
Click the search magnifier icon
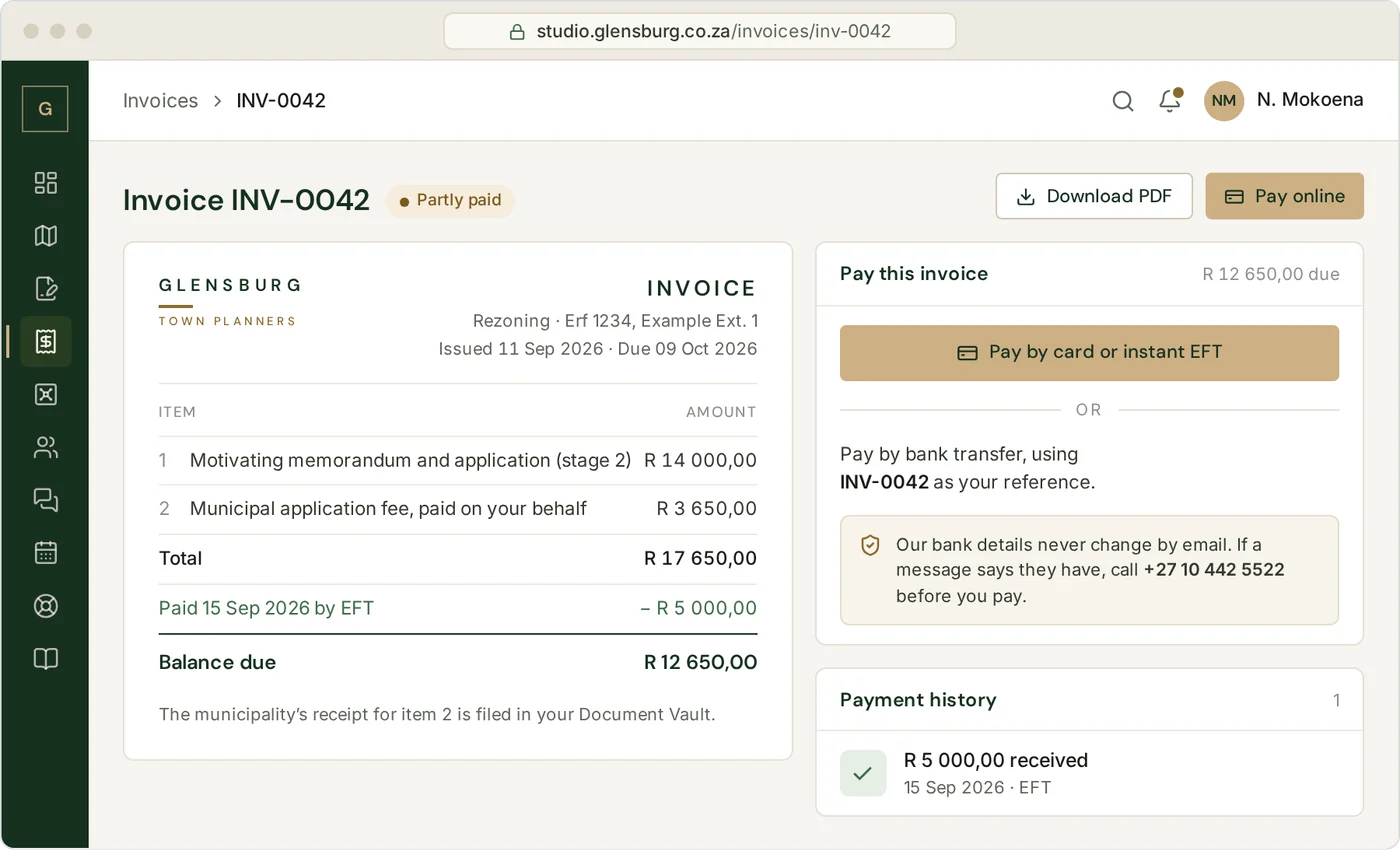point(1123,101)
